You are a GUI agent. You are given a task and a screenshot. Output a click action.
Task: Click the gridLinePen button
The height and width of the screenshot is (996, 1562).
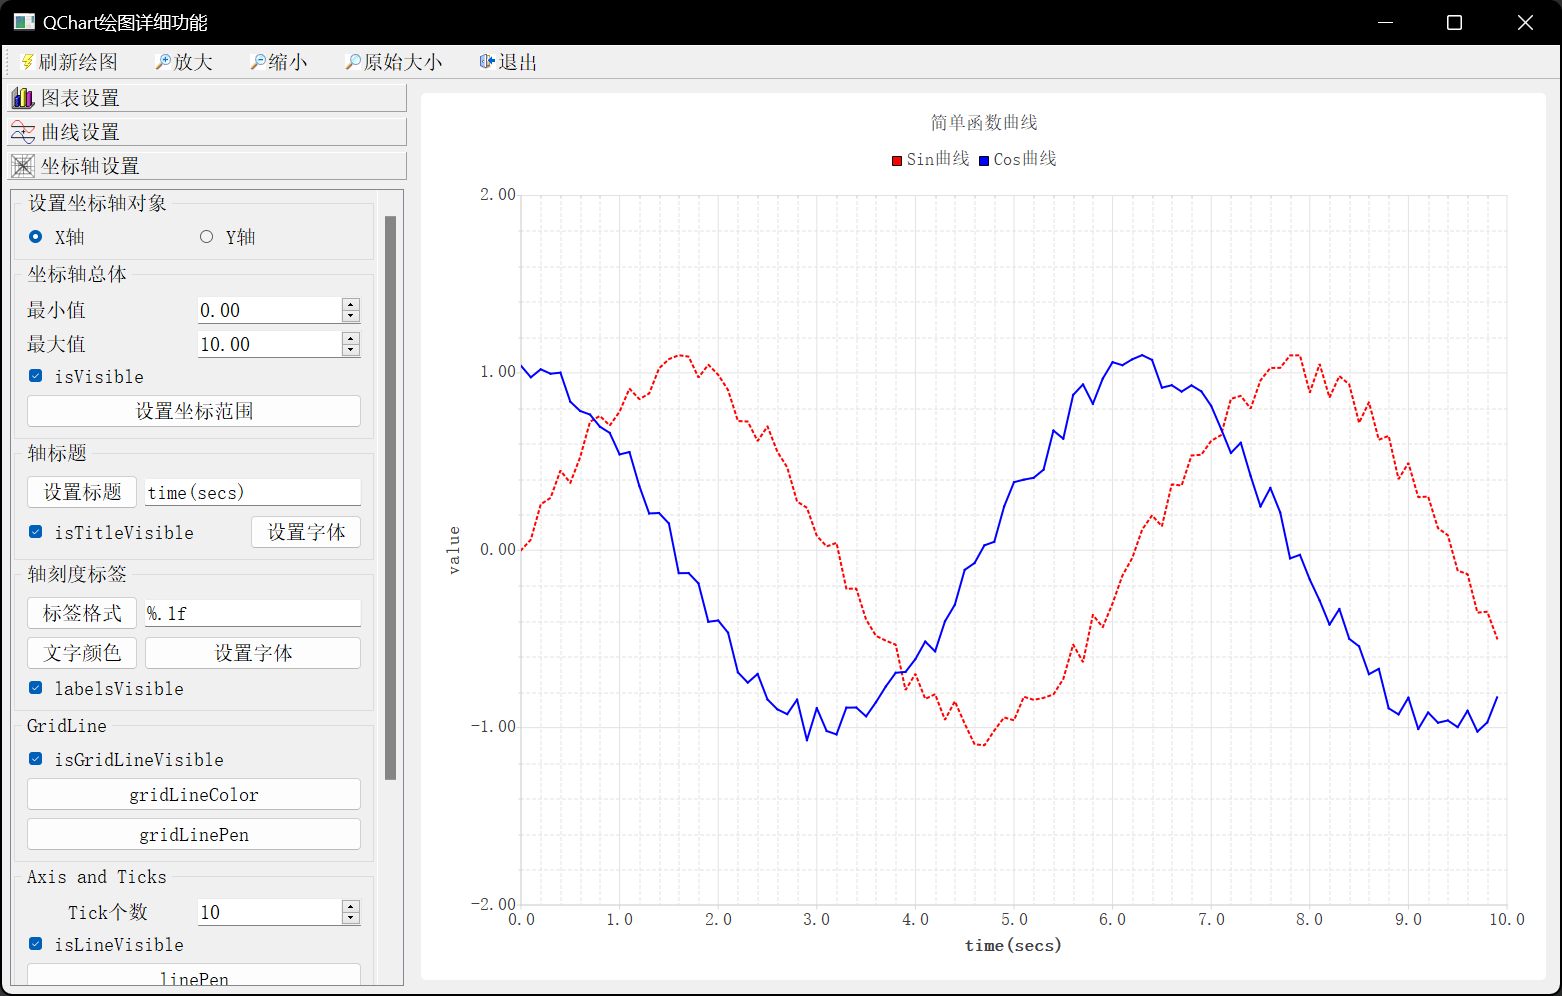(194, 834)
